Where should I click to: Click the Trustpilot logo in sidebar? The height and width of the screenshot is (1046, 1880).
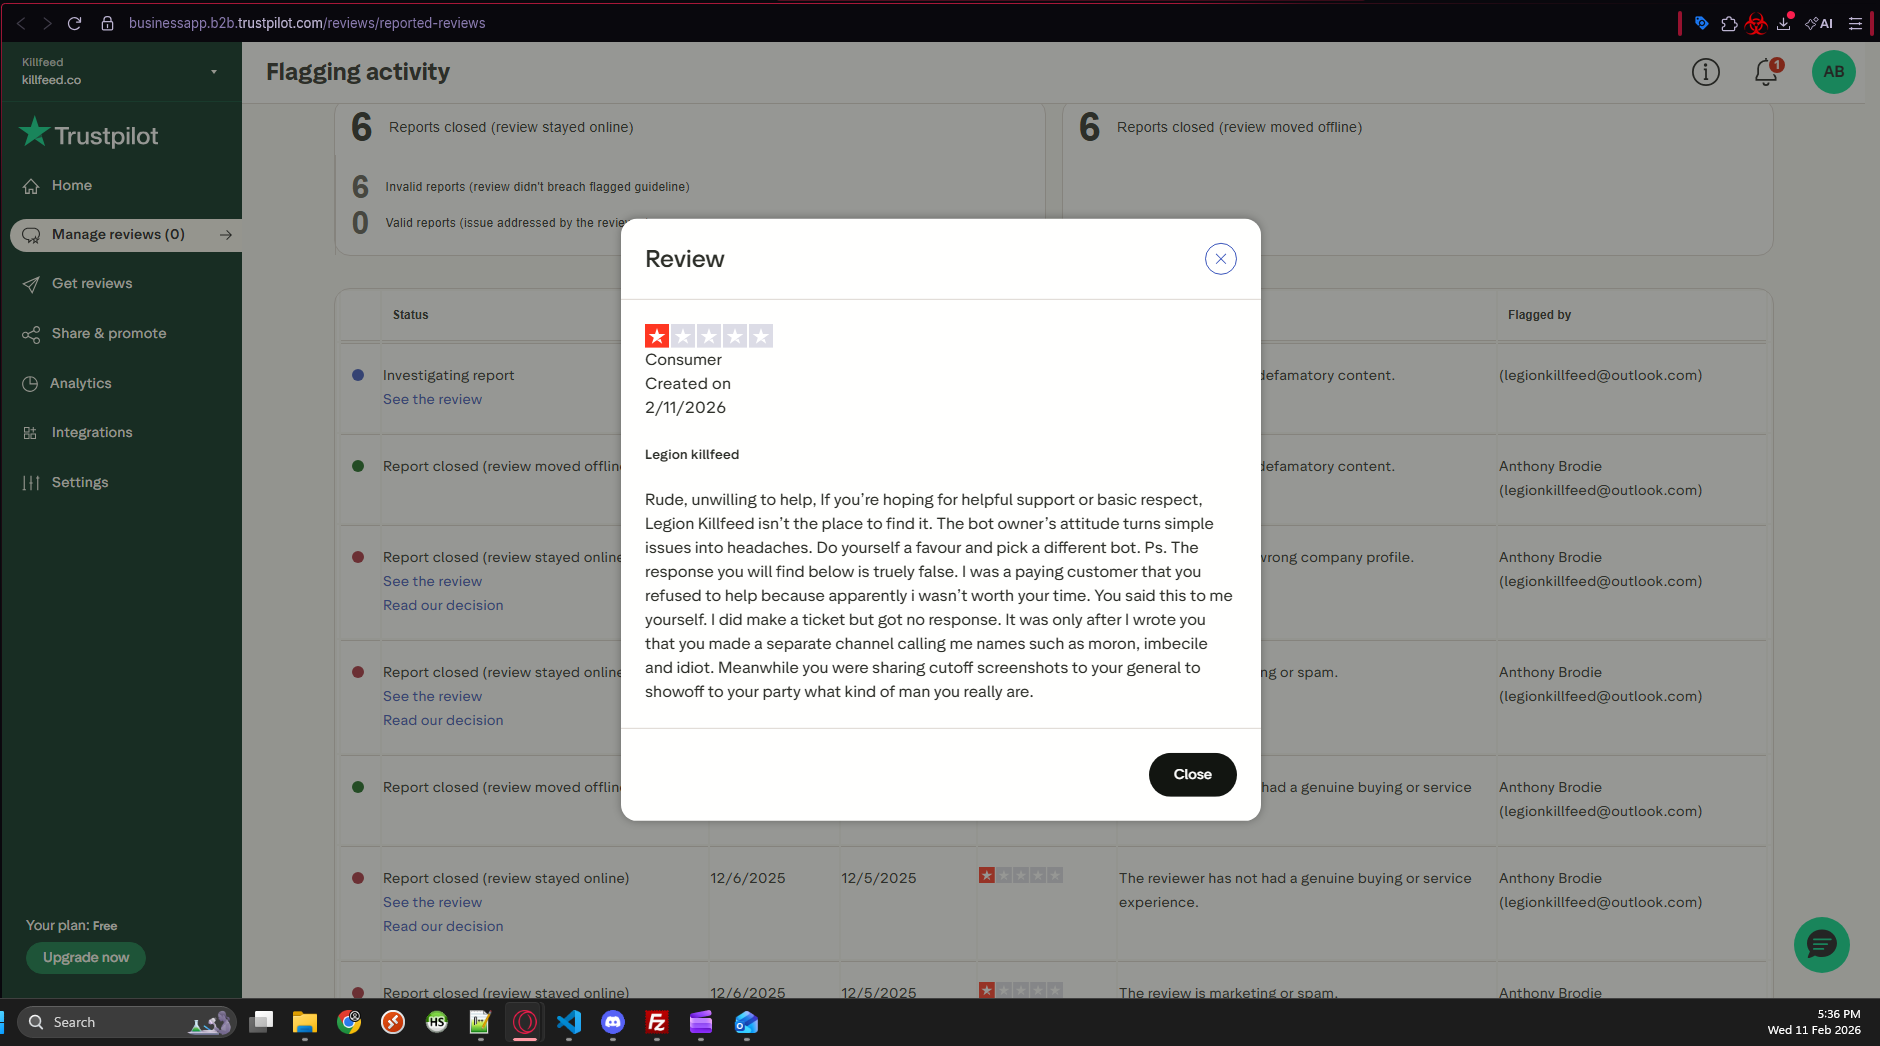(x=89, y=134)
